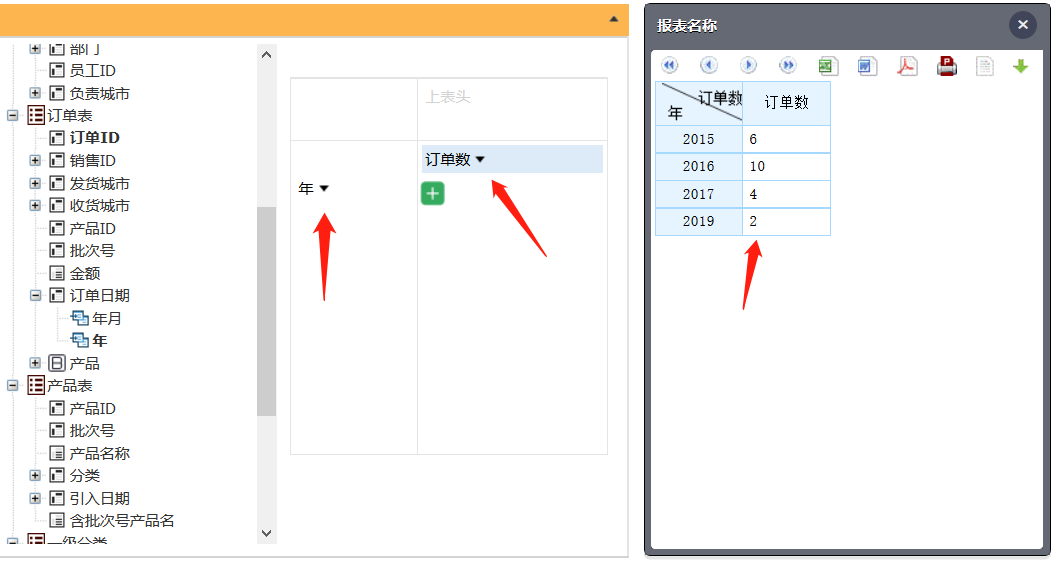This screenshot has width=1059, height=566.
Task: Select the 含批次号产品名 field
Action: pos(122,521)
